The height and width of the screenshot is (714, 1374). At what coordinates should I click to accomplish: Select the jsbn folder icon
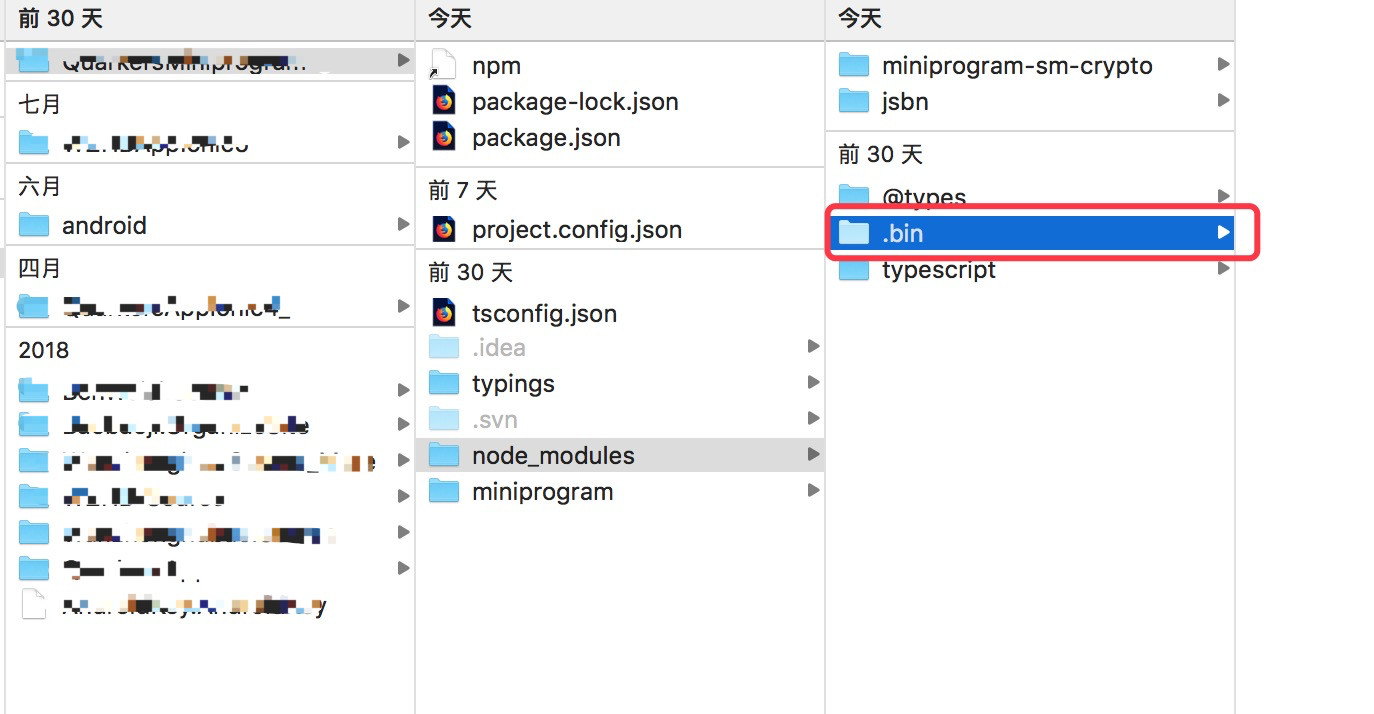pos(853,101)
